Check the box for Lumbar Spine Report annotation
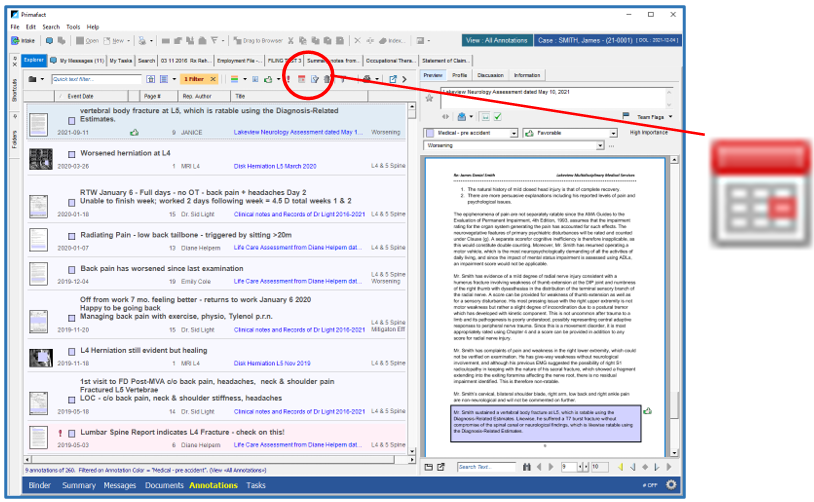Viewport: 814px width, 502px height. coord(72,433)
